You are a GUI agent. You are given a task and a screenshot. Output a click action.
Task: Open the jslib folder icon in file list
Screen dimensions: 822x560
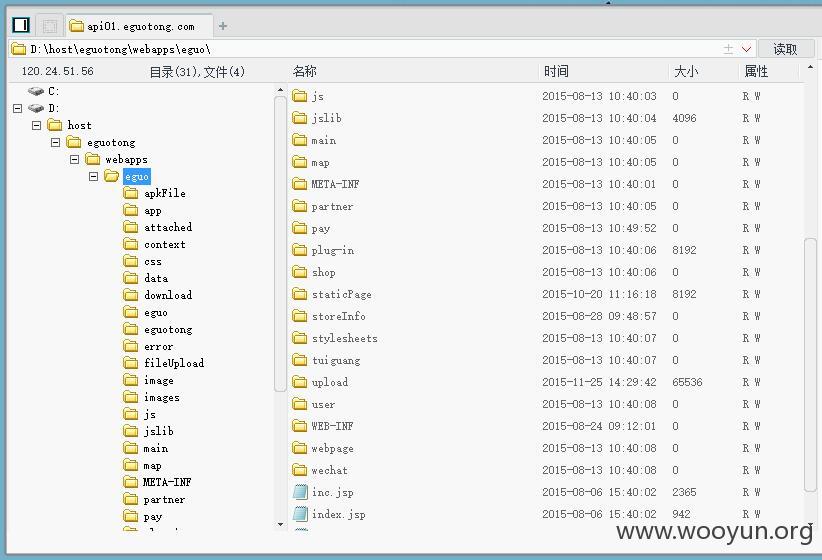[x=299, y=118]
